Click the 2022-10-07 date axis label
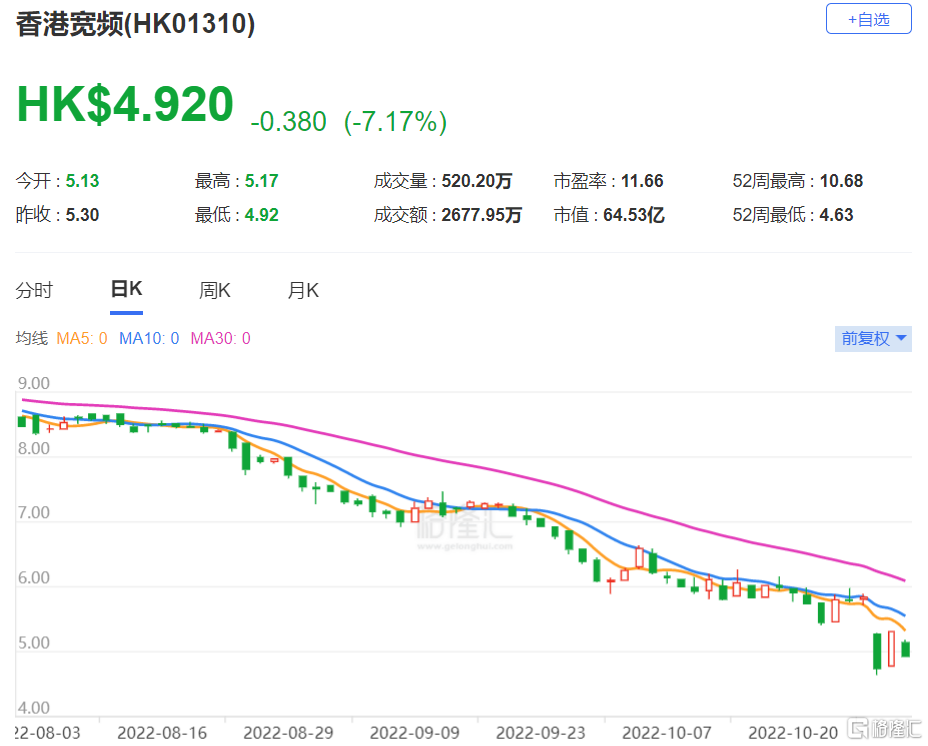The height and width of the screenshot is (746, 928). point(666,733)
